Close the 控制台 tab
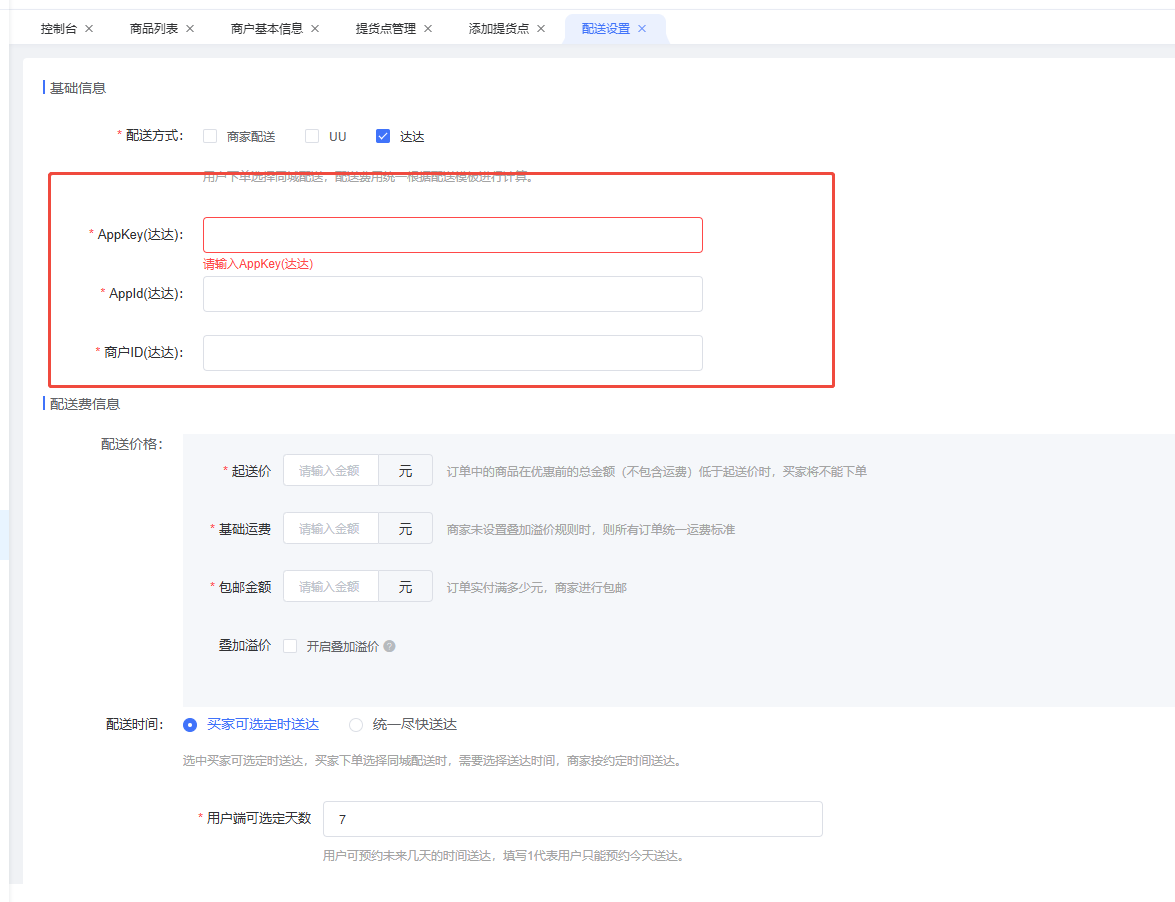 (89, 29)
